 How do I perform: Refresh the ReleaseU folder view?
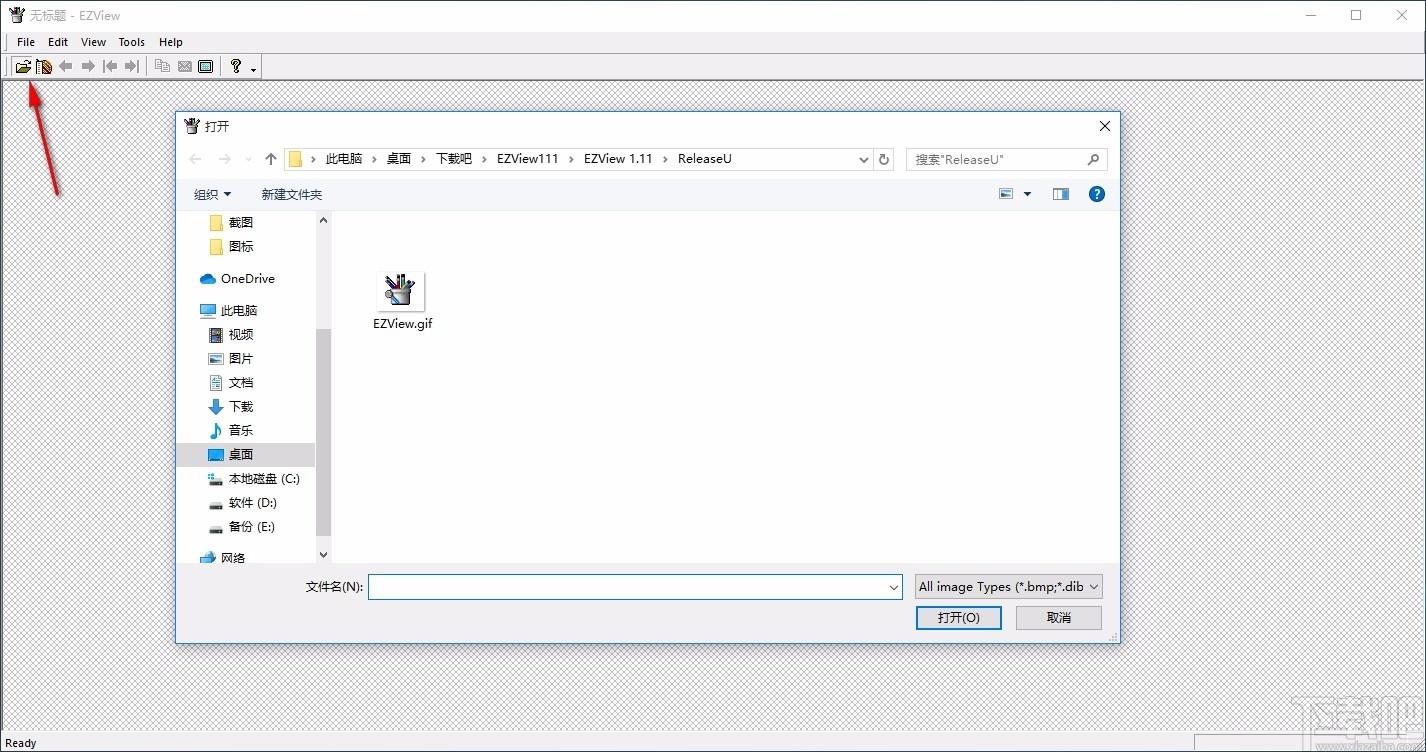(884, 159)
